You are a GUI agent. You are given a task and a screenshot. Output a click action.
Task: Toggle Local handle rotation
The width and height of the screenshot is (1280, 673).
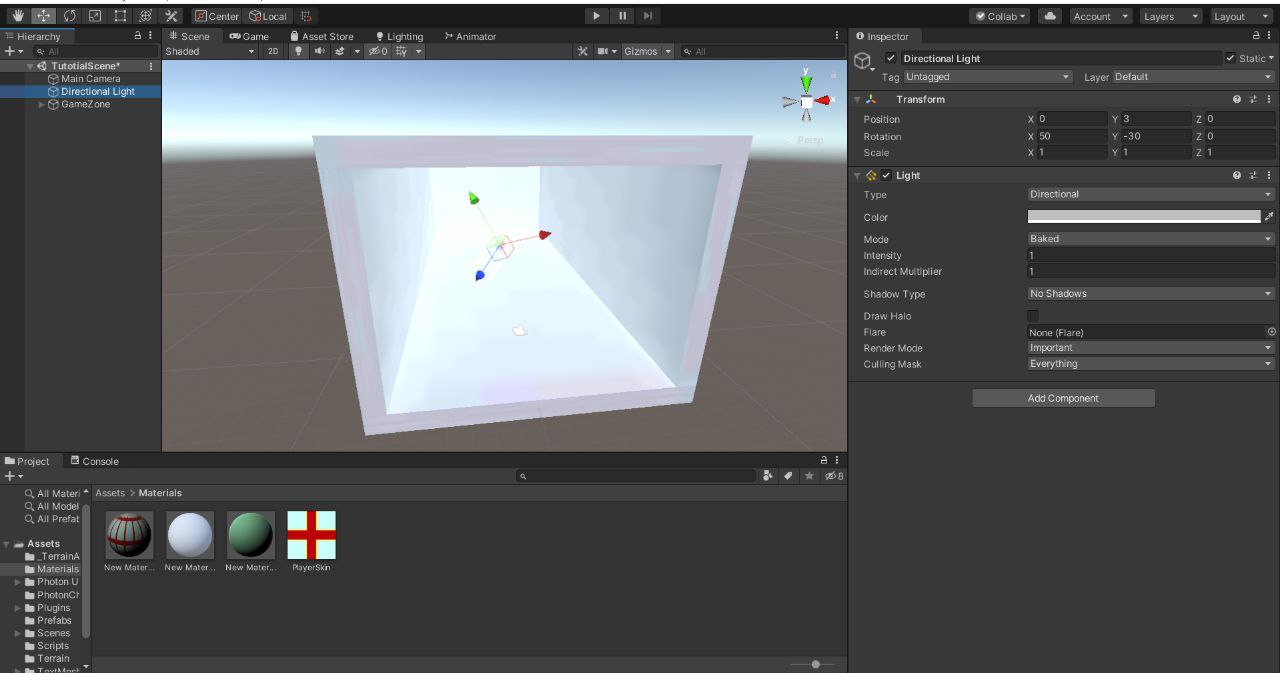(x=267, y=16)
